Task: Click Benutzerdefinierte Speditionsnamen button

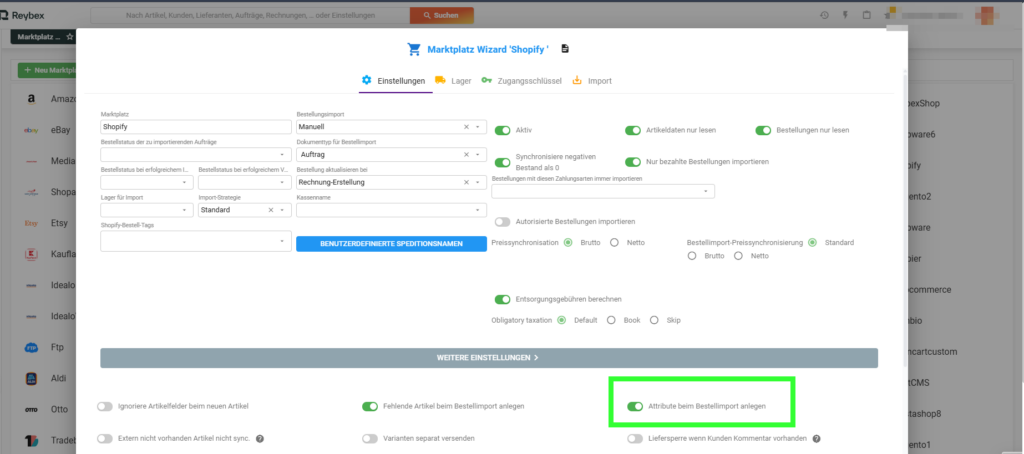Action: coord(391,244)
